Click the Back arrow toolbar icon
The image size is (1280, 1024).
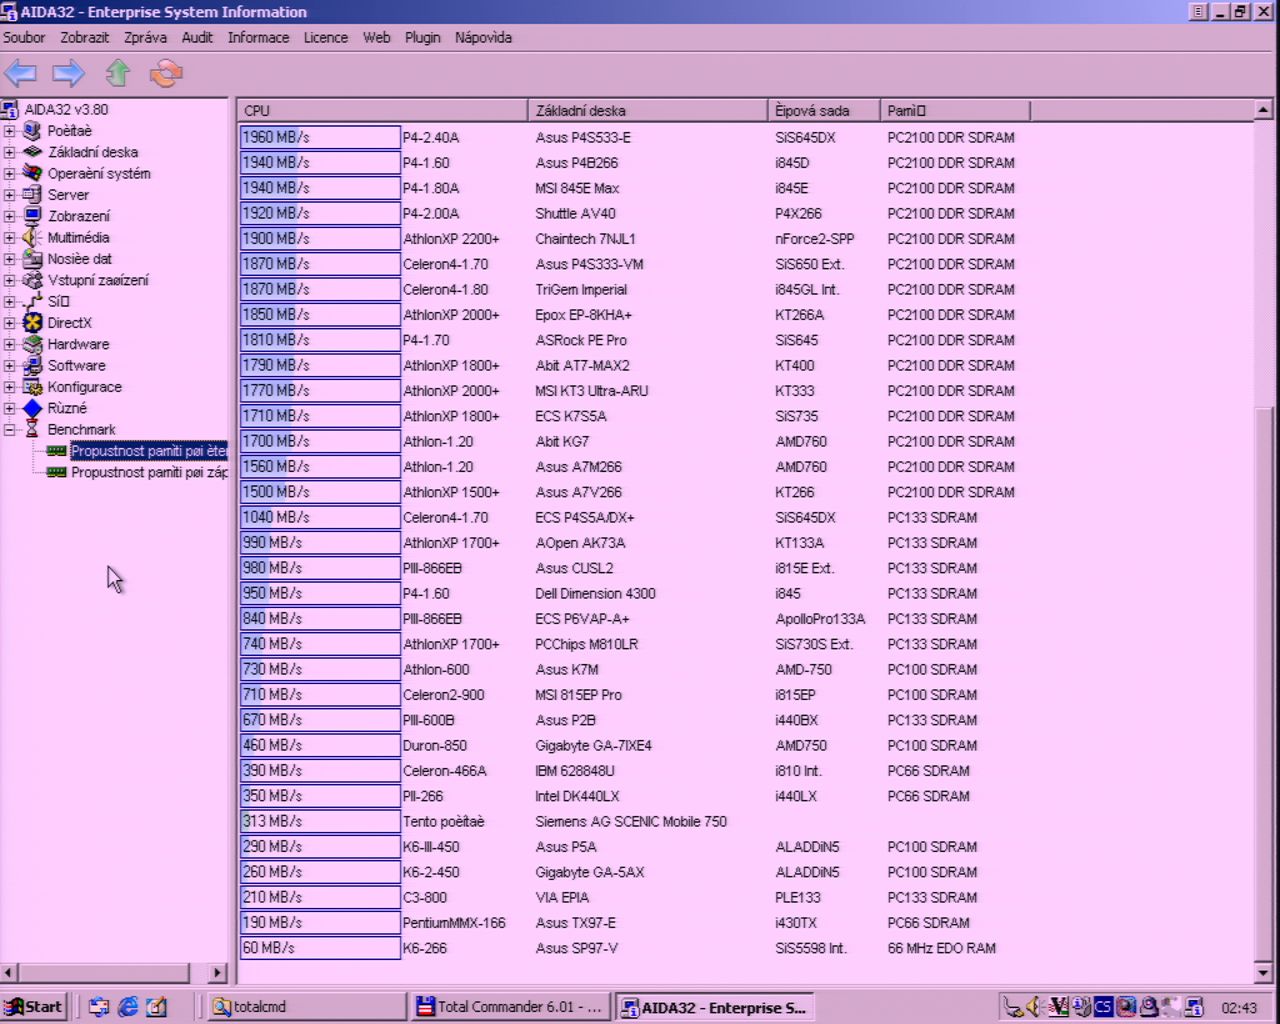coord(20,73)
